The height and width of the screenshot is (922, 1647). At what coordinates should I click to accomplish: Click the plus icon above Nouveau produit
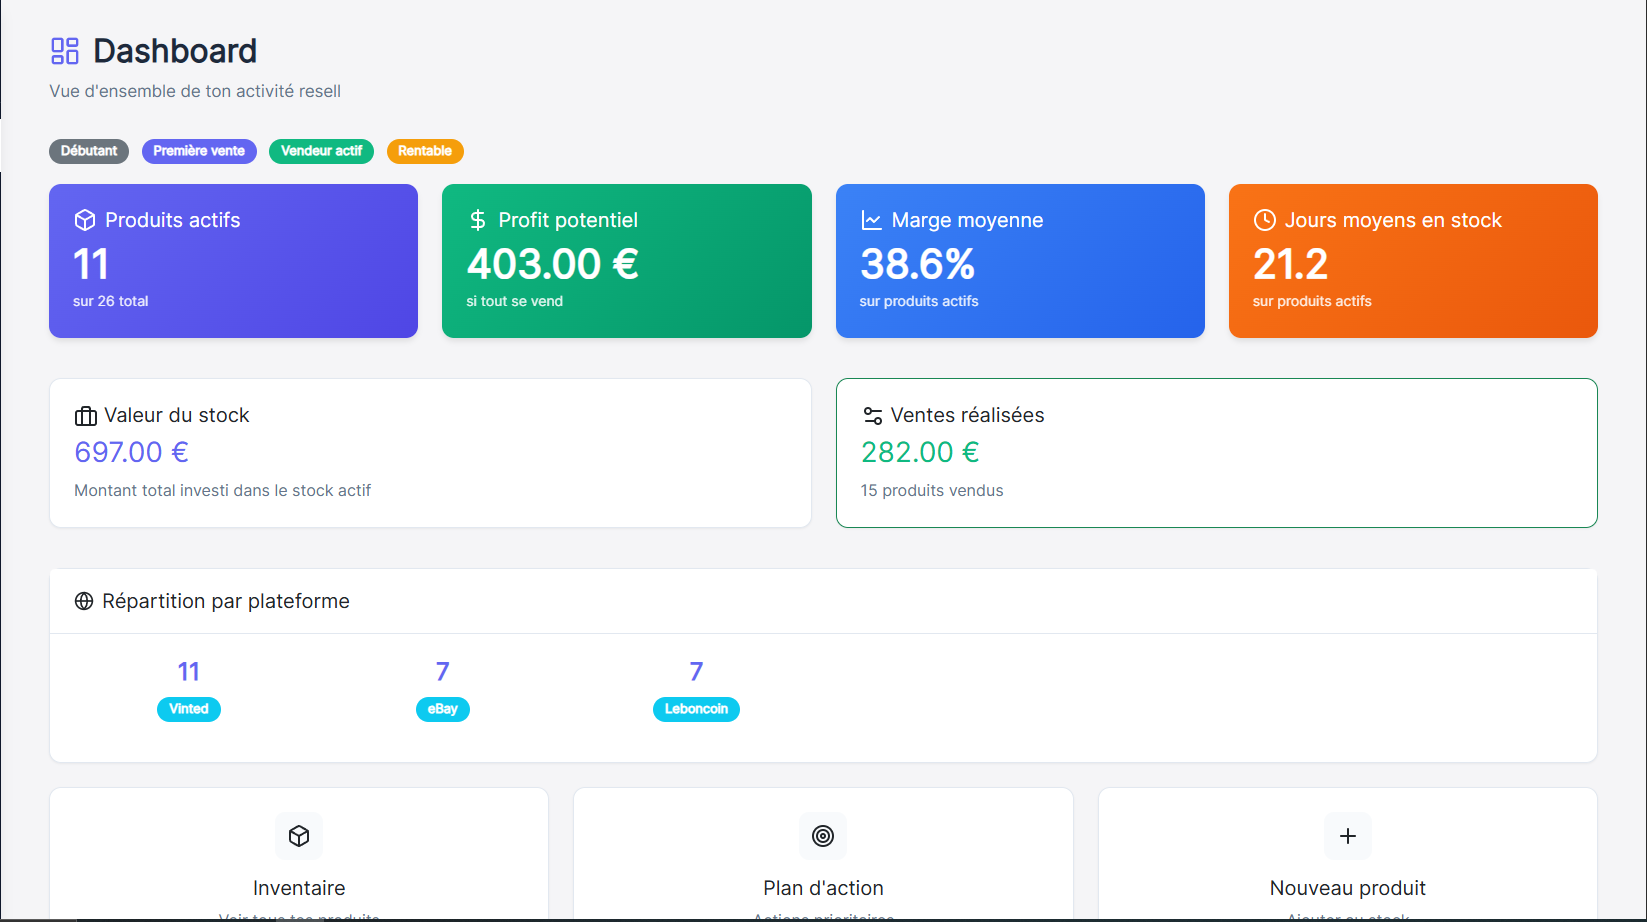coord(1348,836)
